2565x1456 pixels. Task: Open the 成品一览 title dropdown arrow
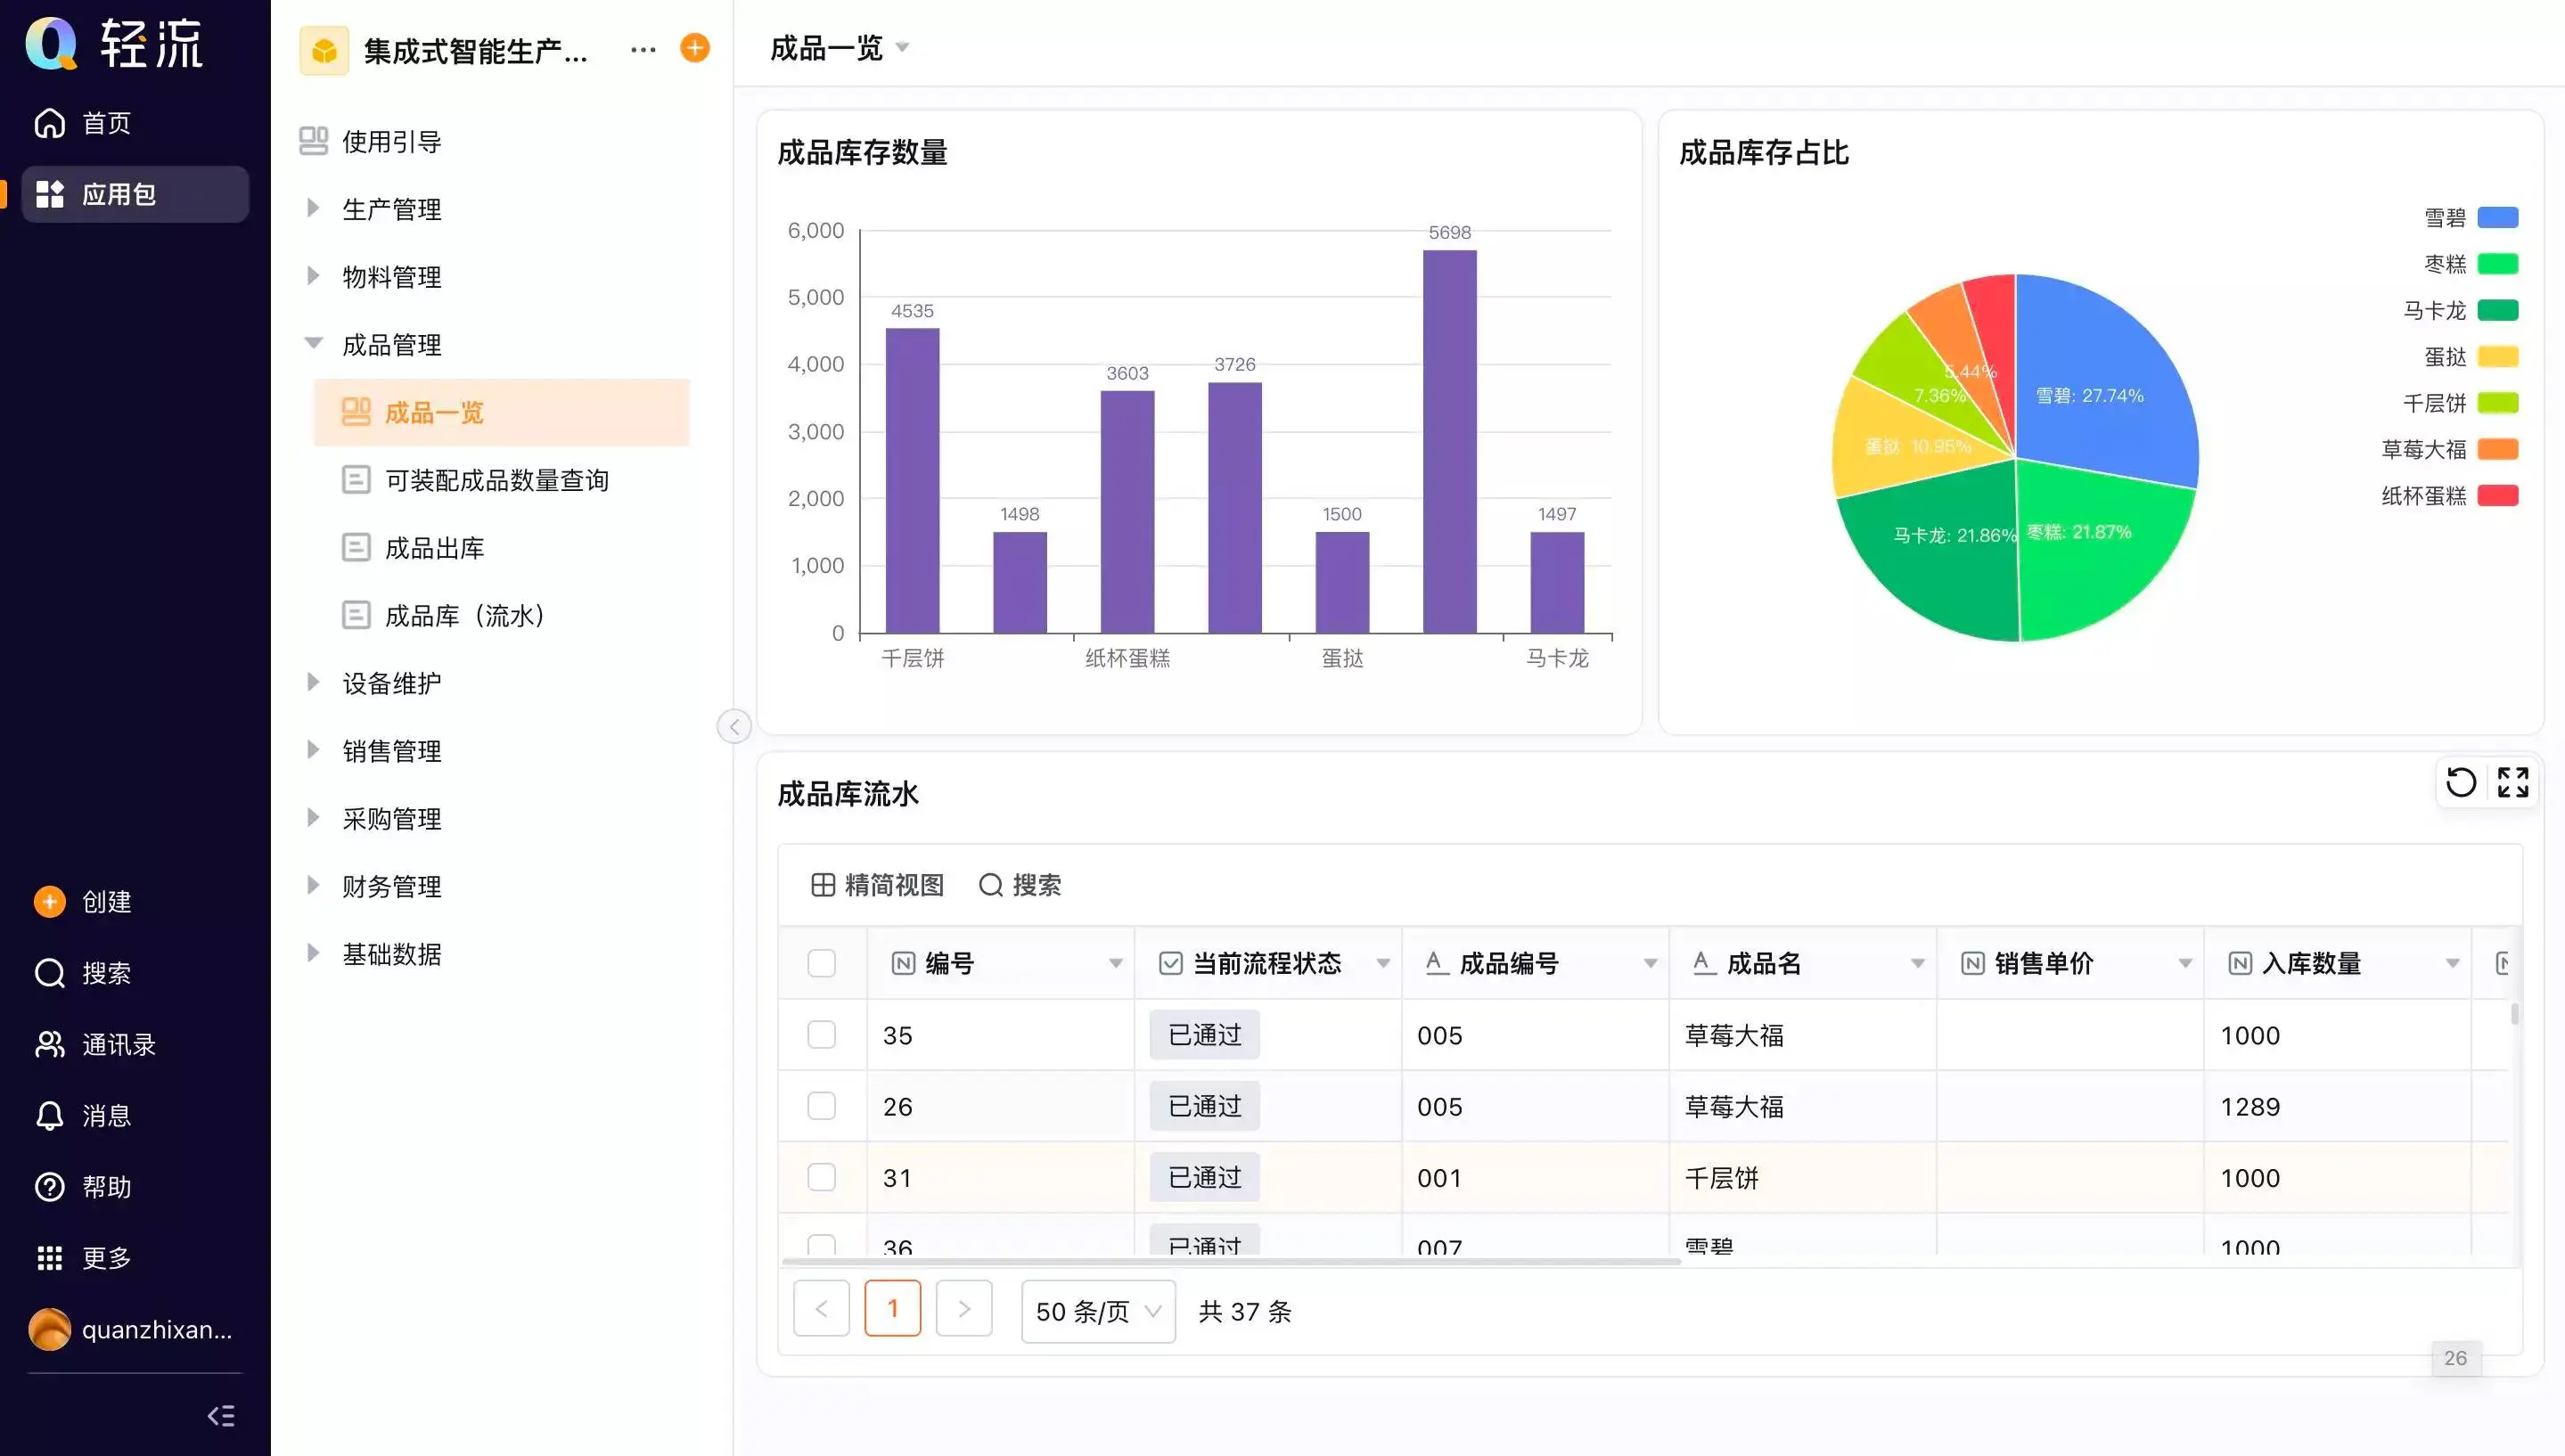902,47
